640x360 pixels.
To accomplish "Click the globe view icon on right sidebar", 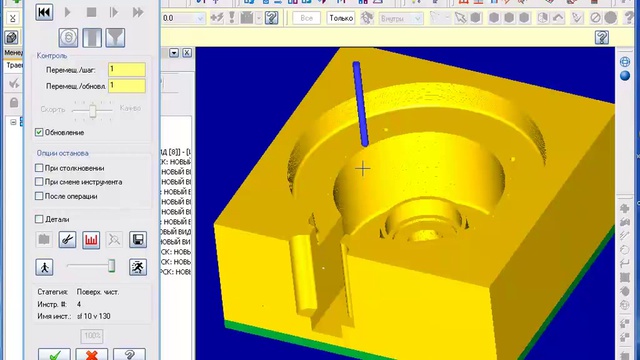I will (625, 62).
